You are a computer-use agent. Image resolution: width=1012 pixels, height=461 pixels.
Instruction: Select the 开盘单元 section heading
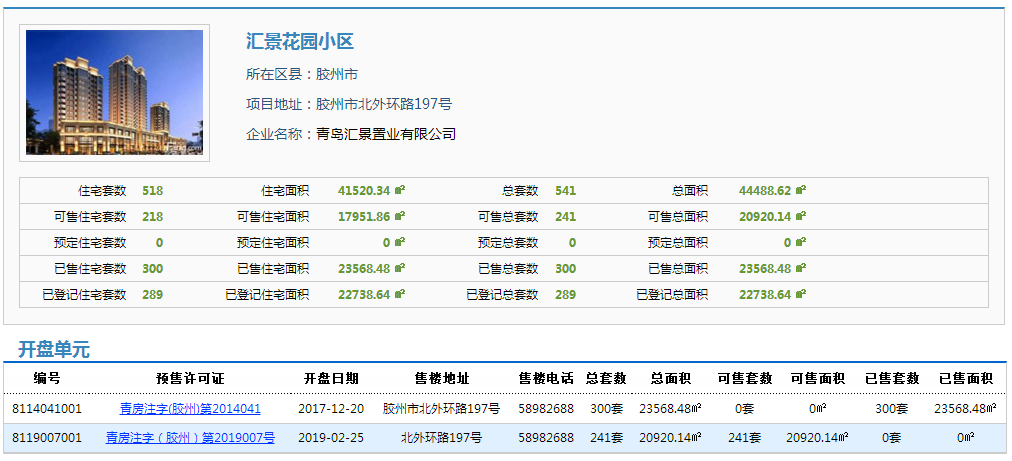click(54, 350)
